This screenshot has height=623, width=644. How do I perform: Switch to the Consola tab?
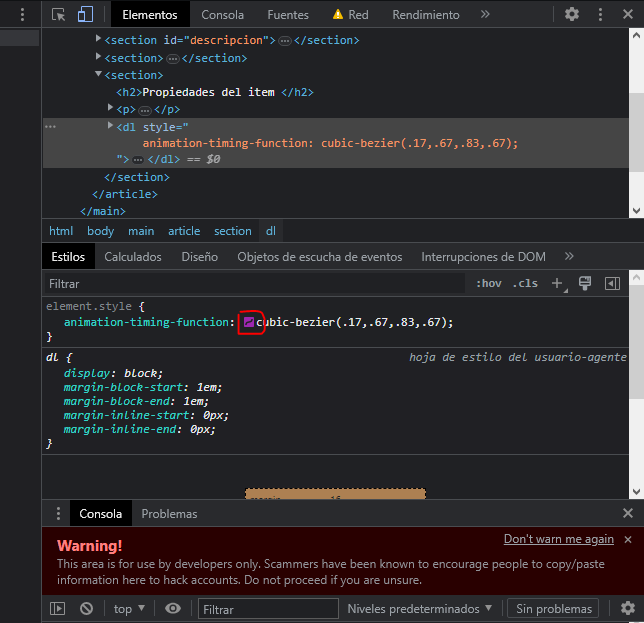[222, 15]
